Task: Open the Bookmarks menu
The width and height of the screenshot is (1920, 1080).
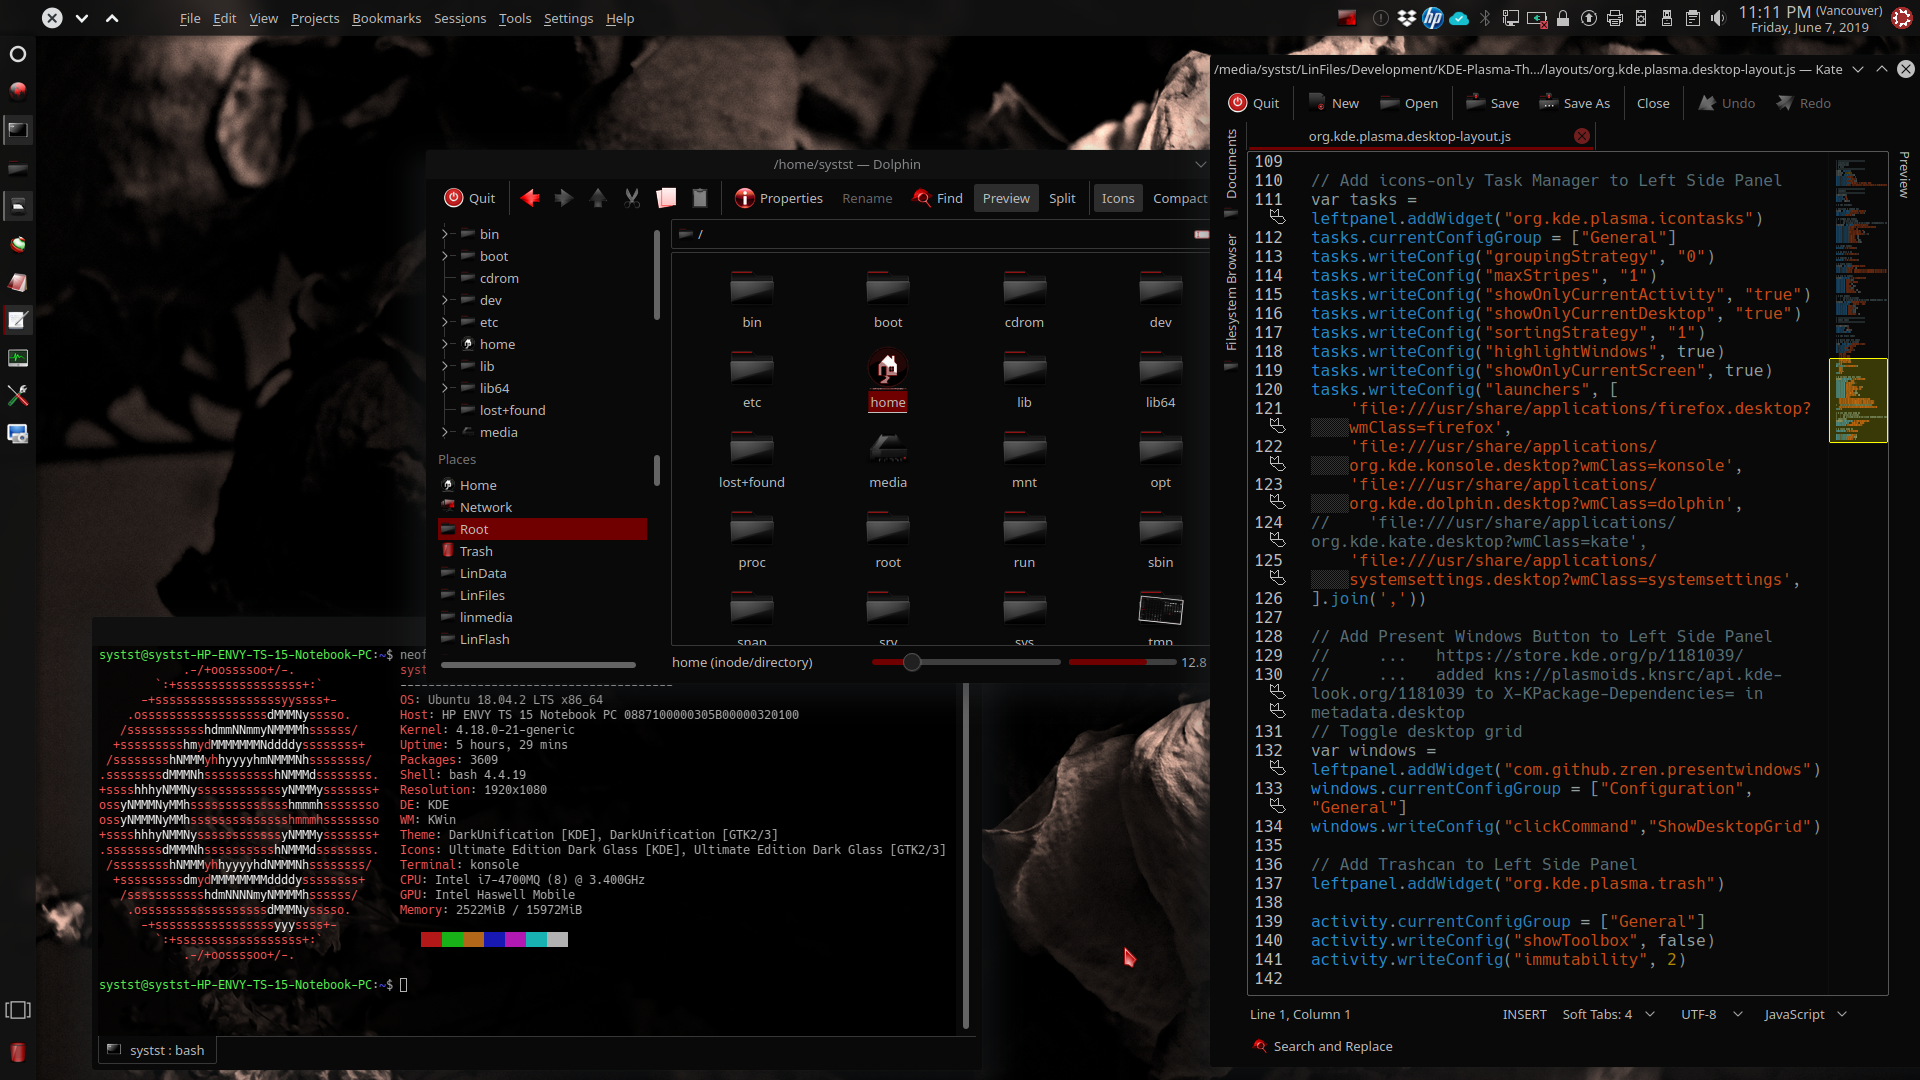Action: coord(386,18)
